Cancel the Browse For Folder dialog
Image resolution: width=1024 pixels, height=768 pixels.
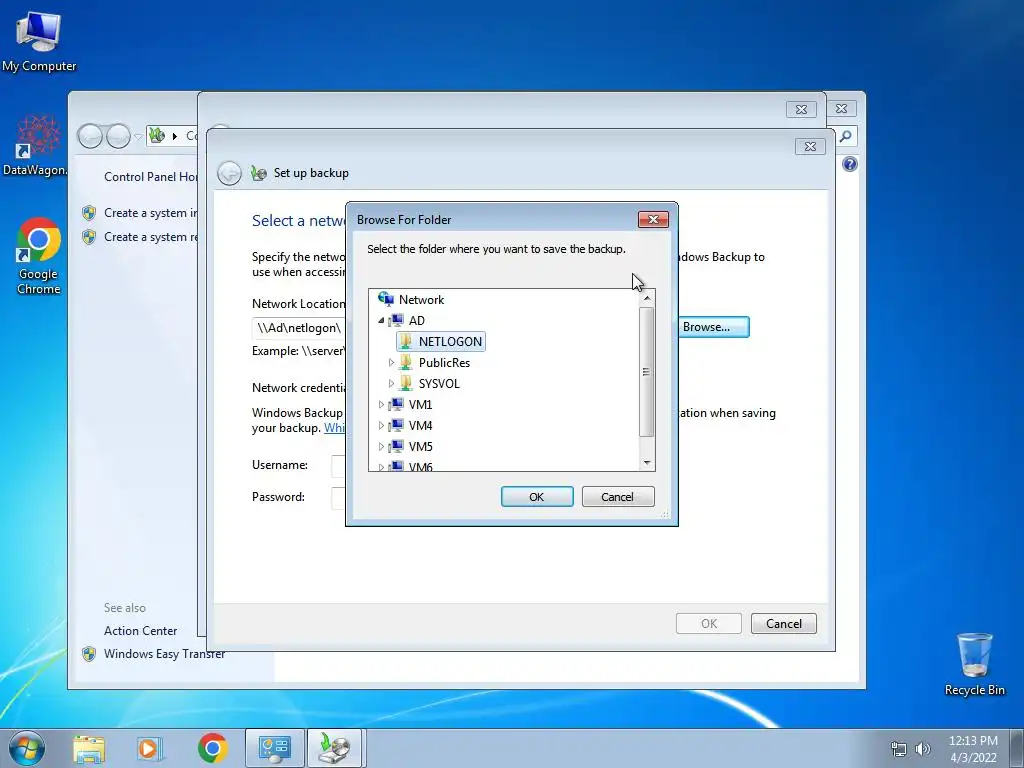coord(617,496)
